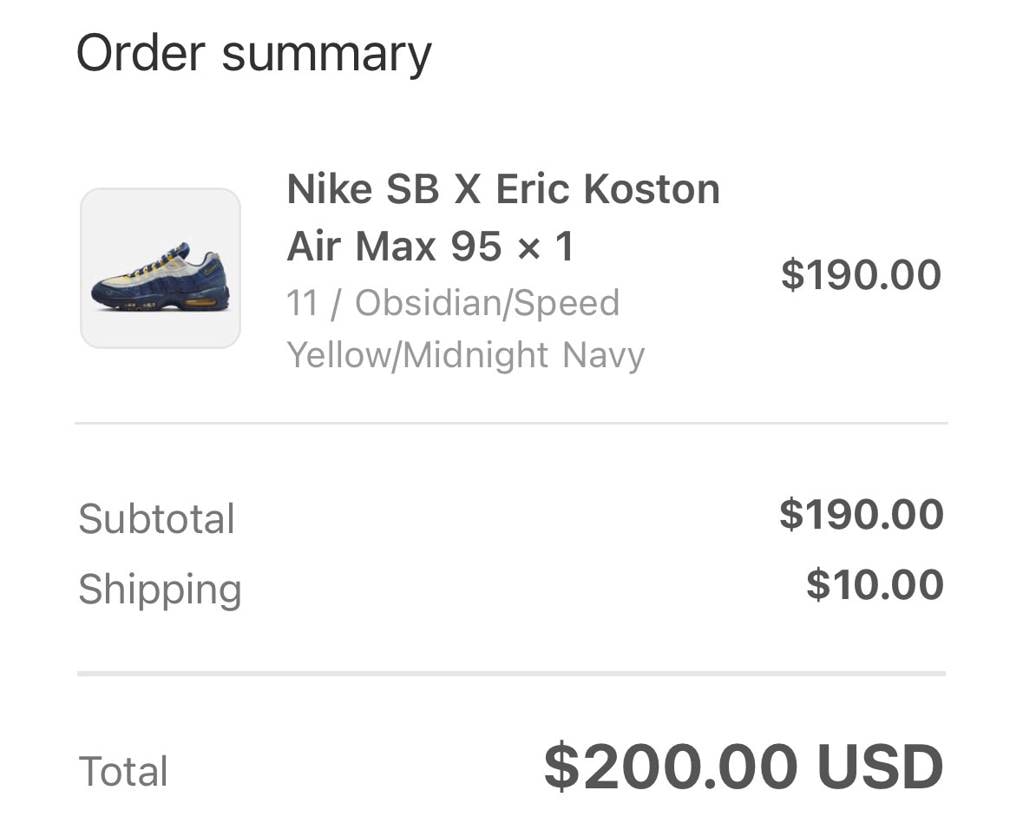This screenshot has width=1023, height=830.
Task: Select the subtotal amount $190.00
Action: click(x=861, y=514)
